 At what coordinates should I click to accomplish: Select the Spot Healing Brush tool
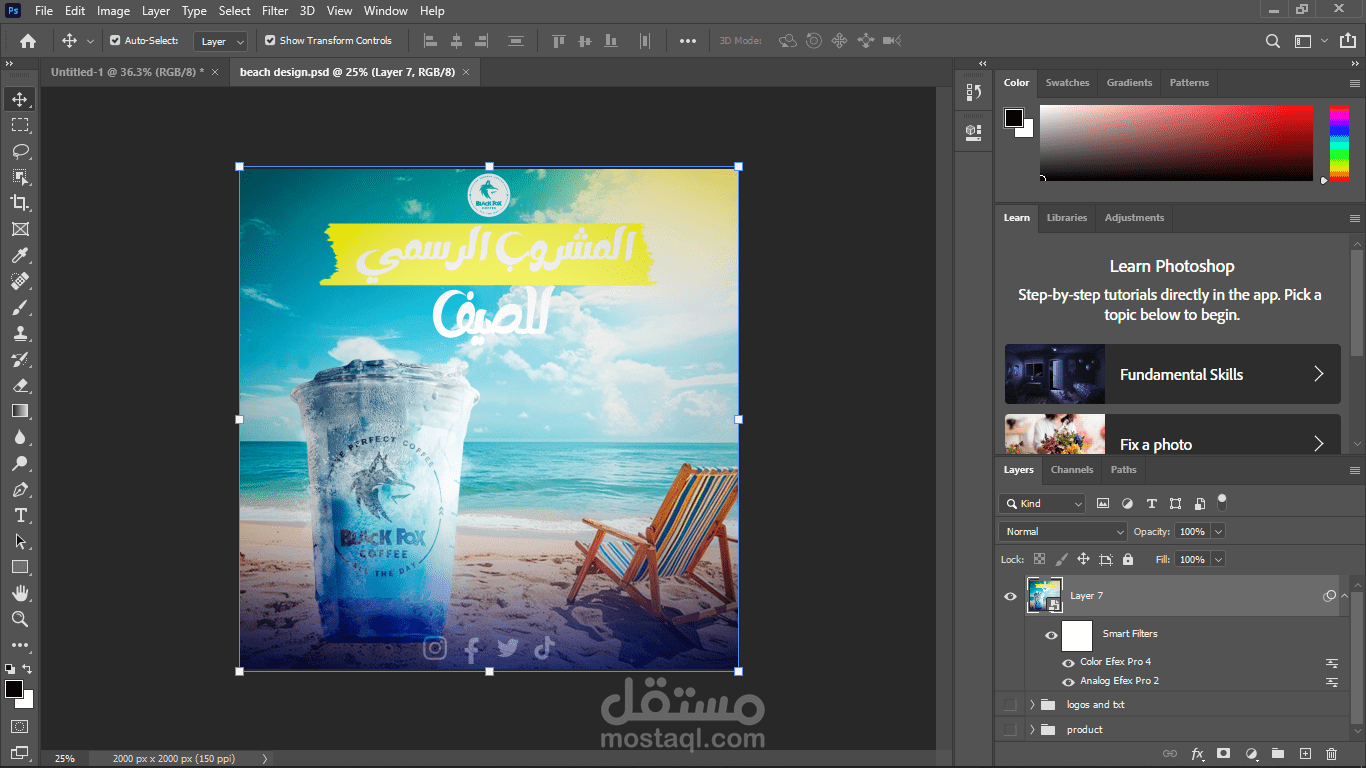pyautogui.click(x=19, y=281)
